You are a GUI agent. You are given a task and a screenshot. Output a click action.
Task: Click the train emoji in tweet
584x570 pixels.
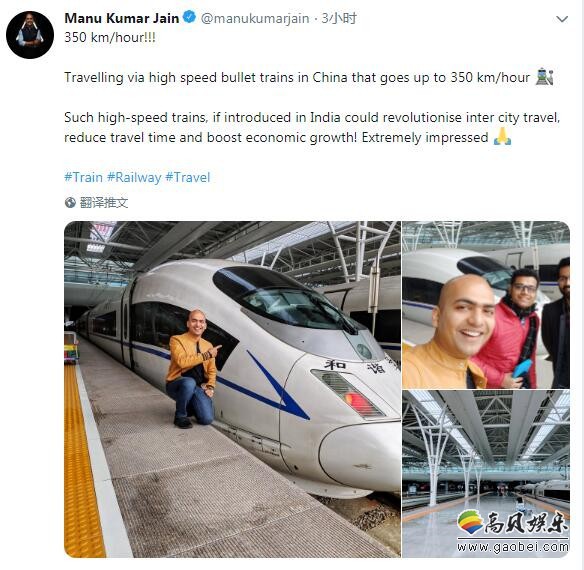point(545,76)
